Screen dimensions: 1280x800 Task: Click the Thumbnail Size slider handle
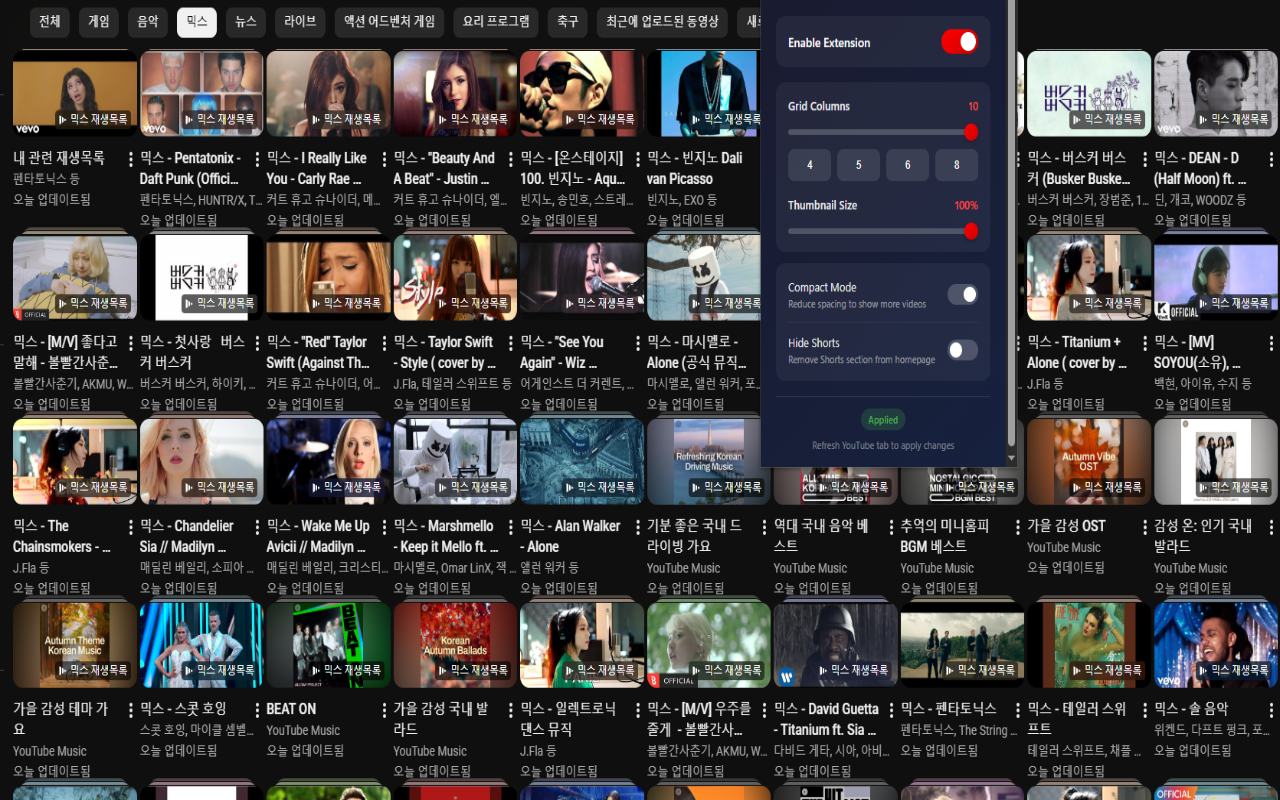(970, 231)
